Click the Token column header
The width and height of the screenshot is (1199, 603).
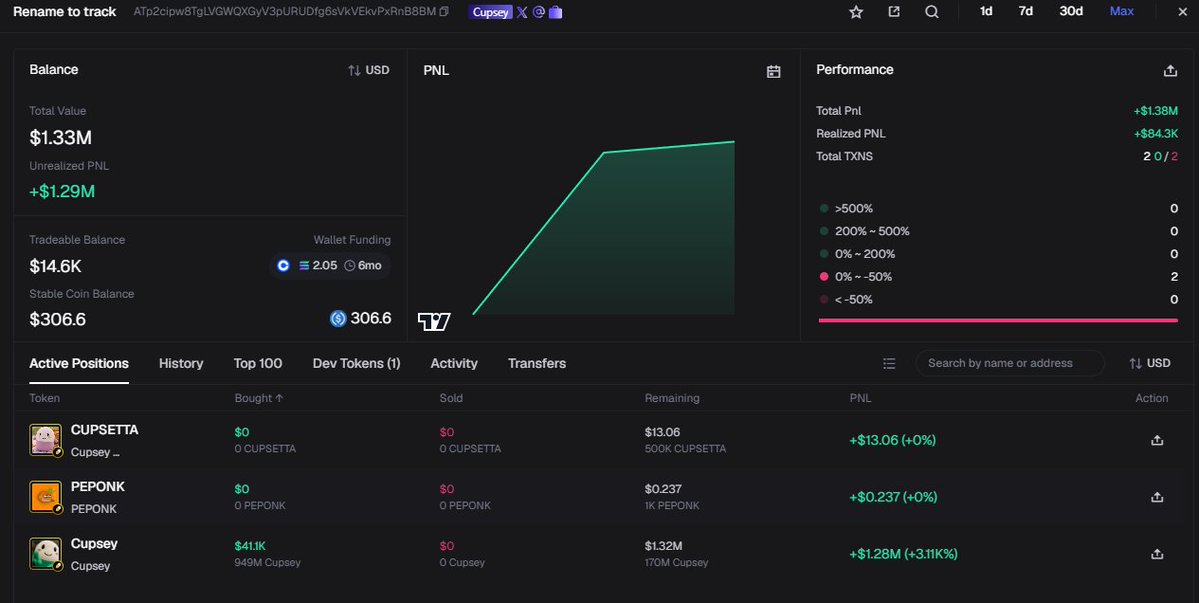(x=44, y=398)
